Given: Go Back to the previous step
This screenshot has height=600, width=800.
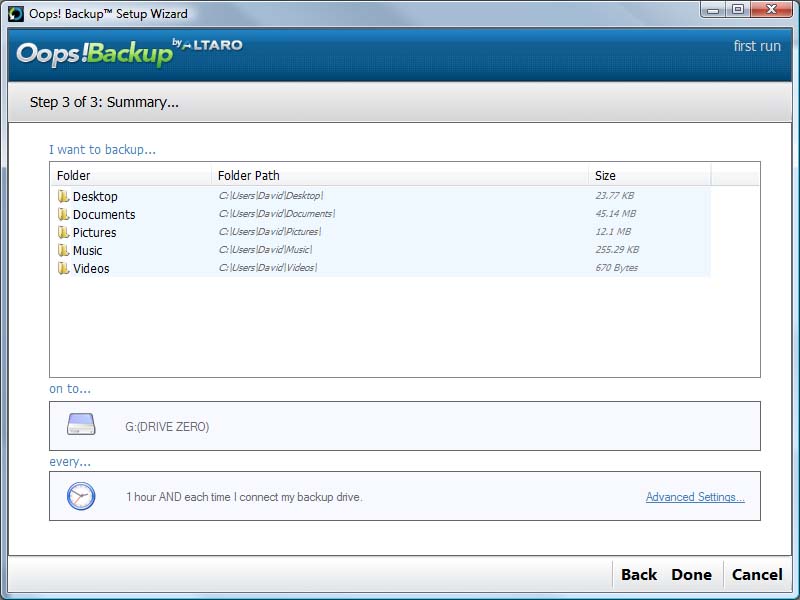Looking at the screenshot, I should tap(639, 574).
